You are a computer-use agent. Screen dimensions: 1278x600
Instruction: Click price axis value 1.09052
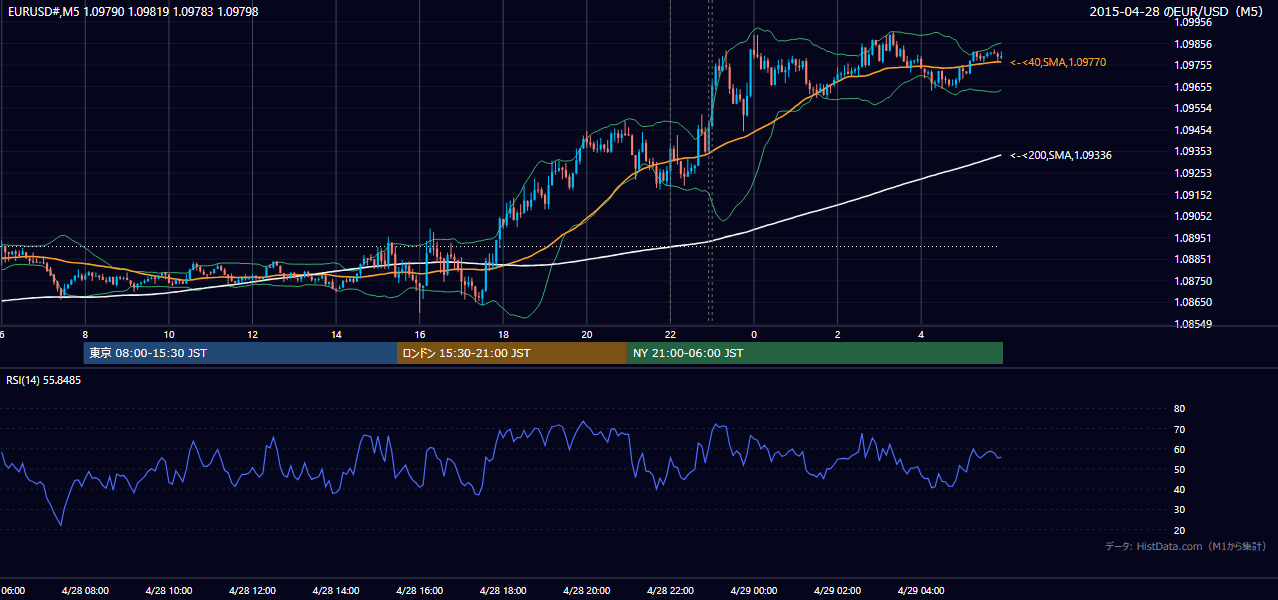(x=1192, y=216)
